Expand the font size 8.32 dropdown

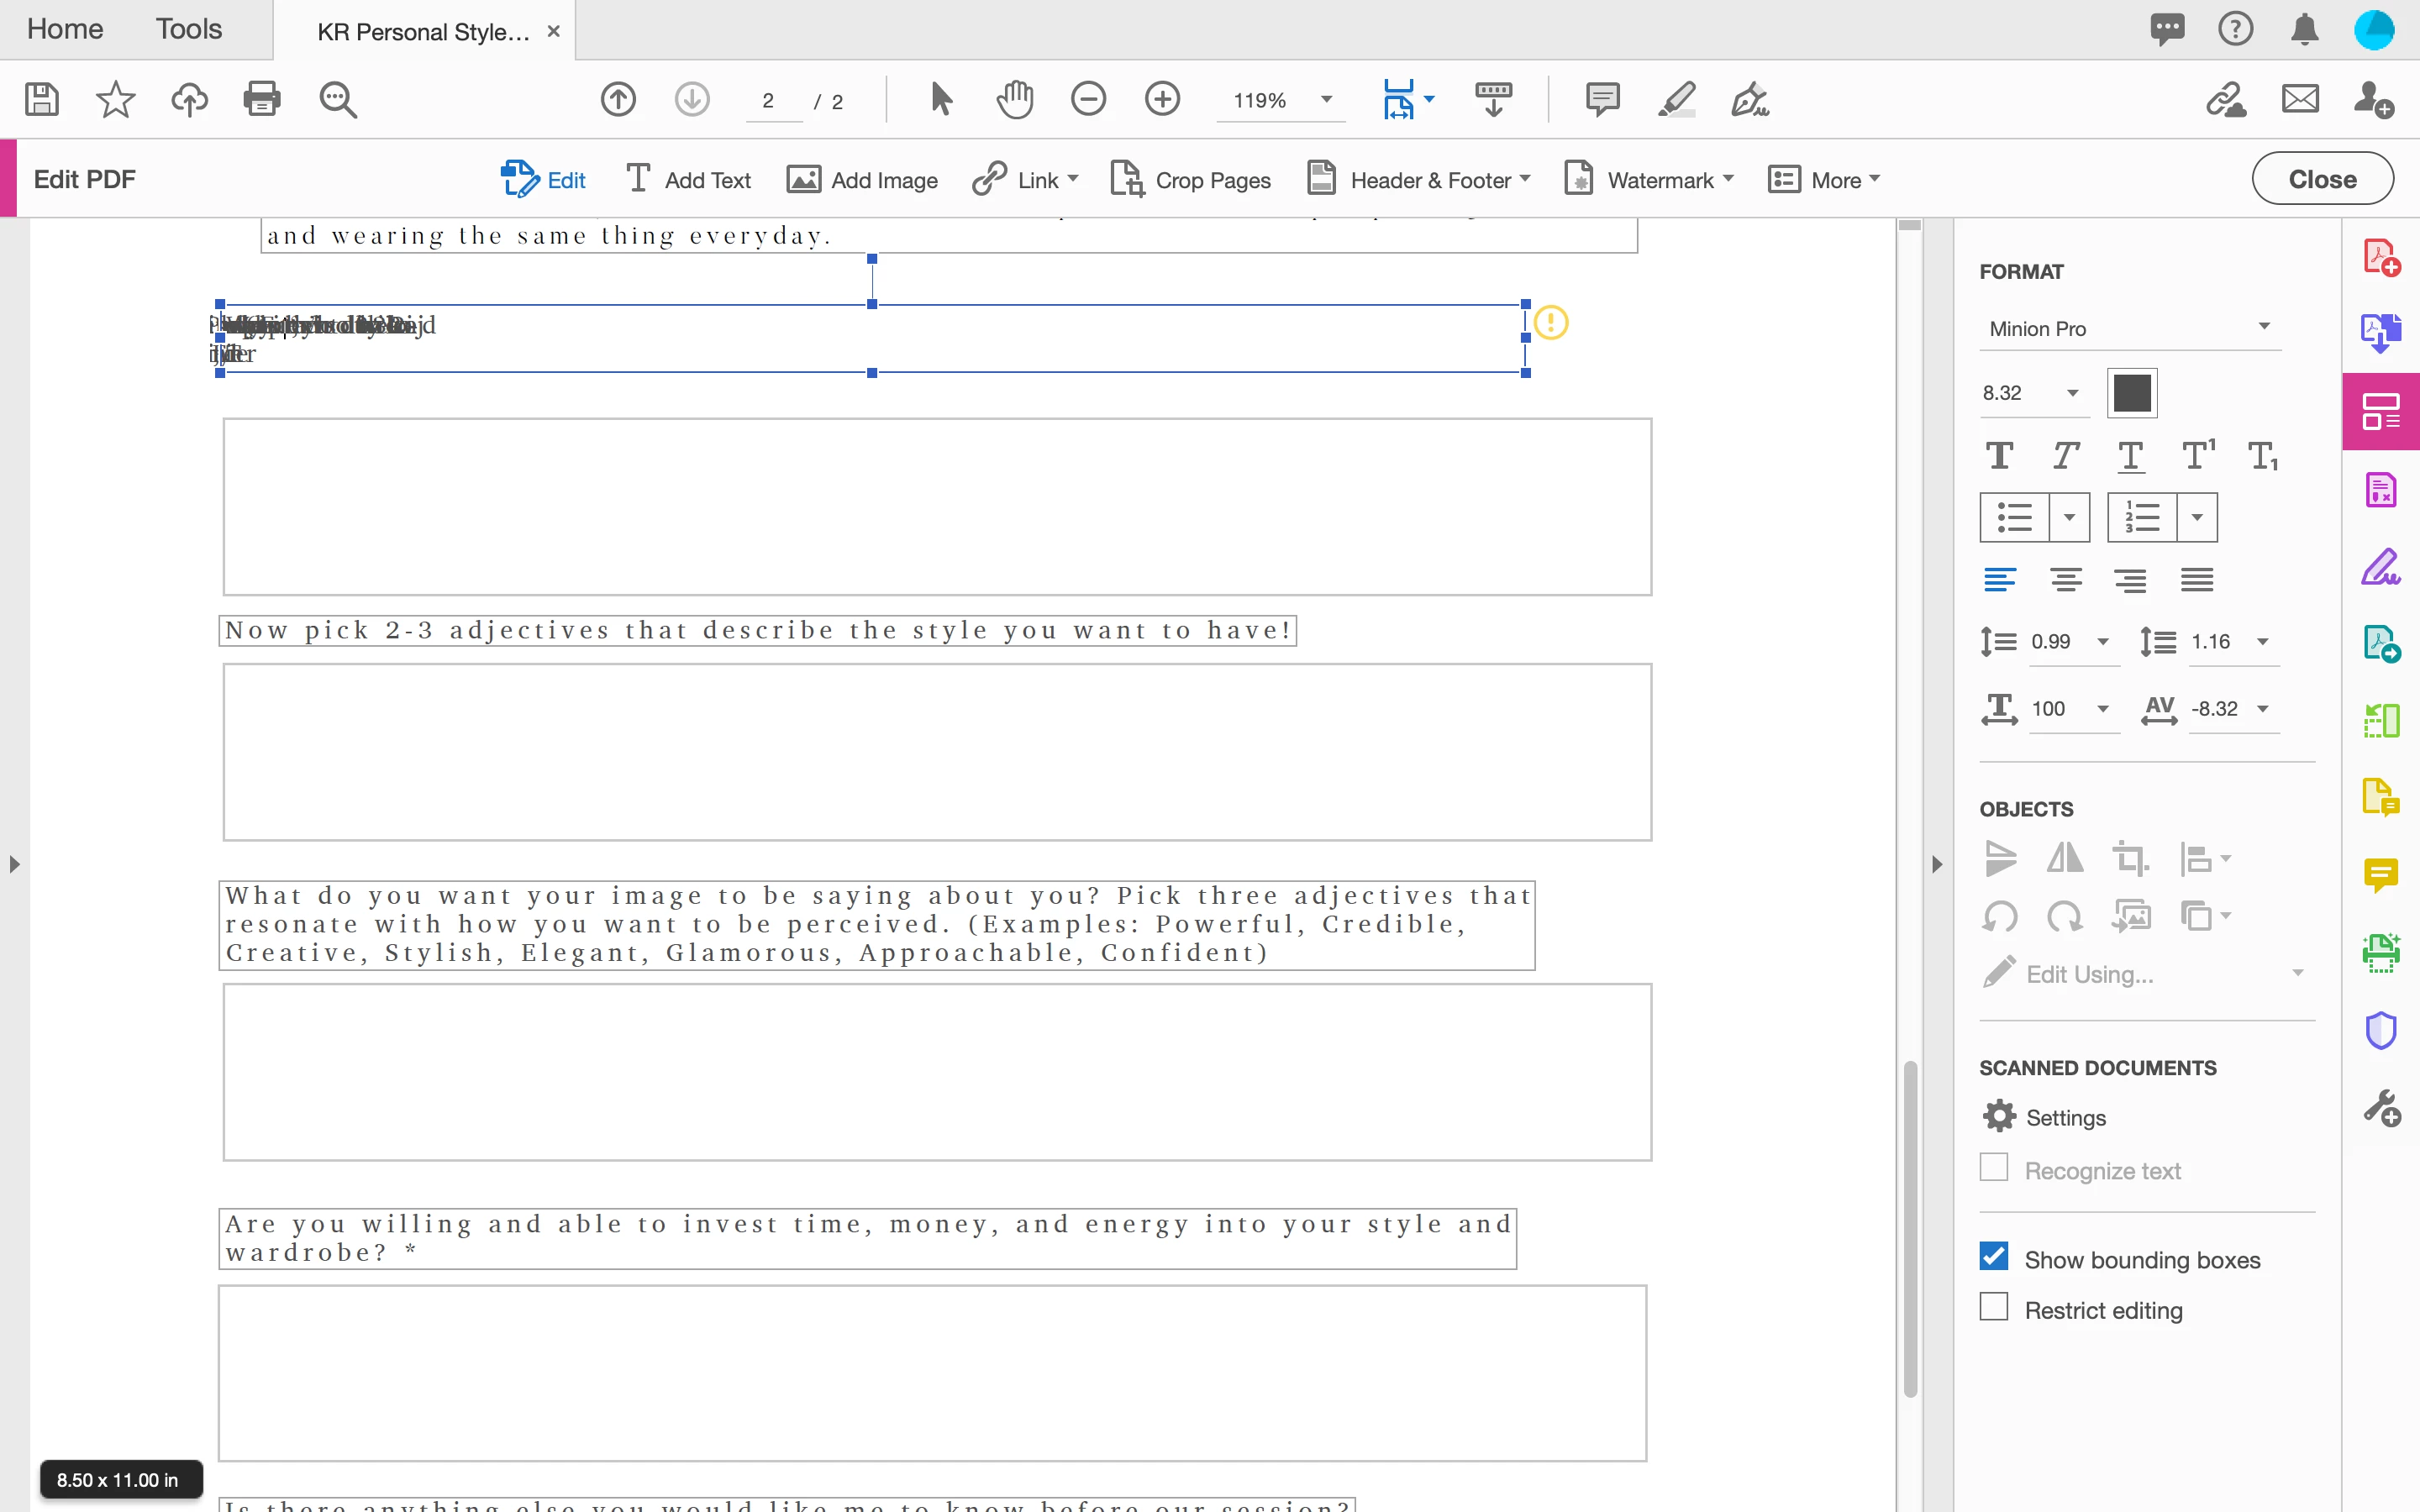(2072, 393)
